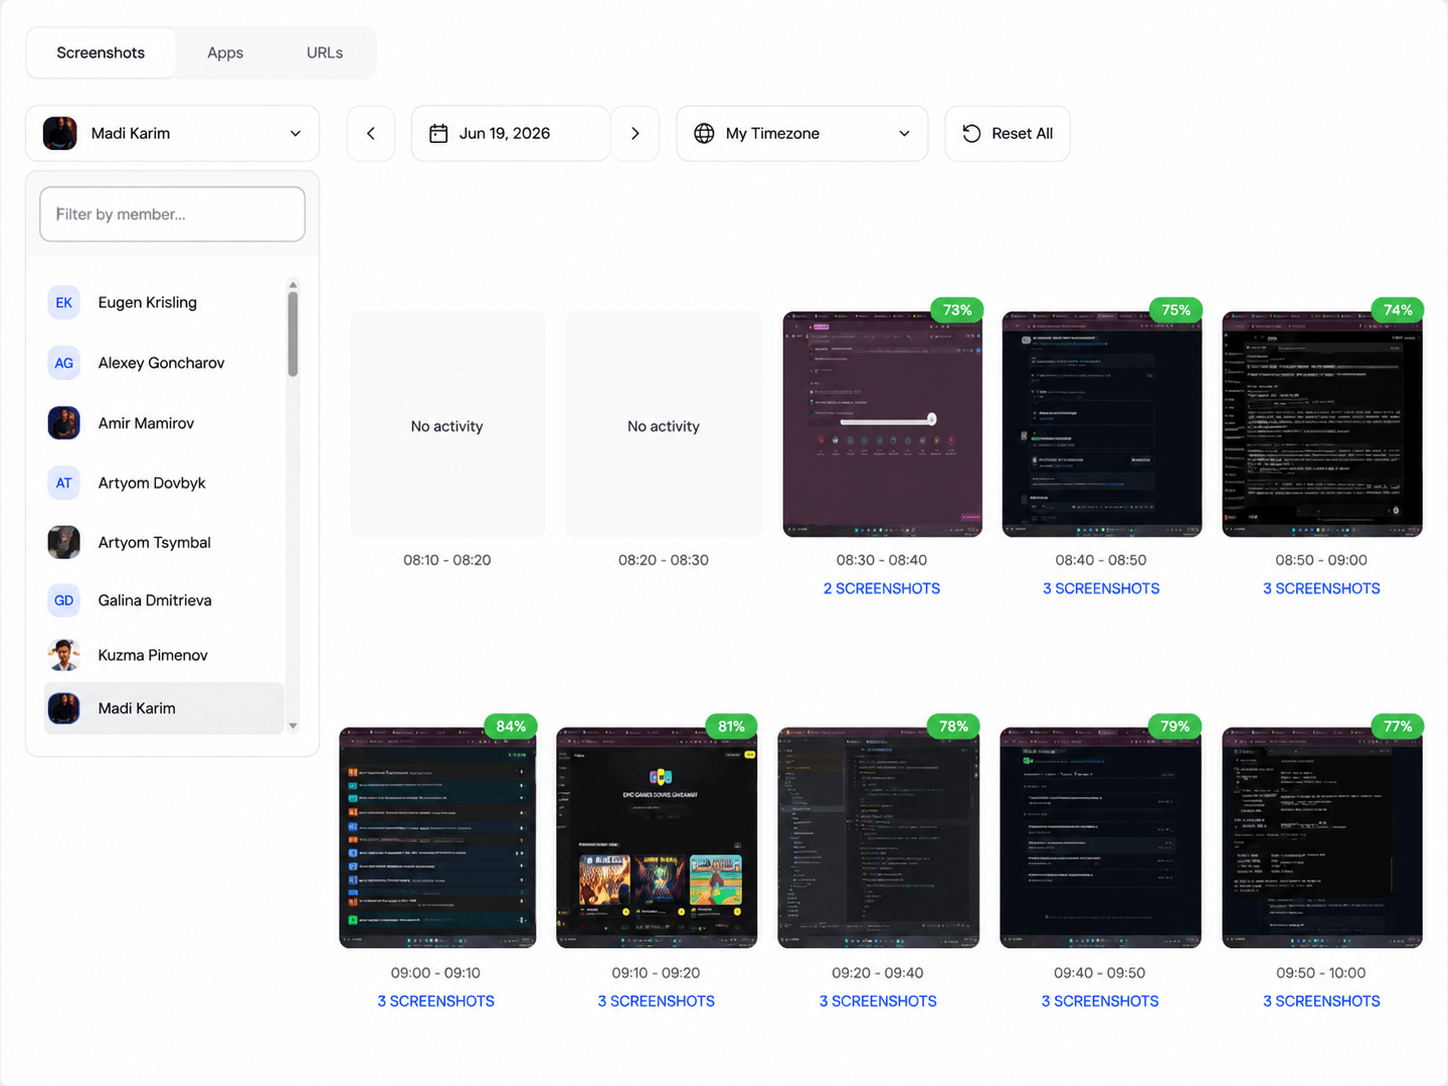1448x1086 pixels.
Task: Click 3 SCREENSHOTS link under 09:10 - 09:20
Action: coord(656,1001)
